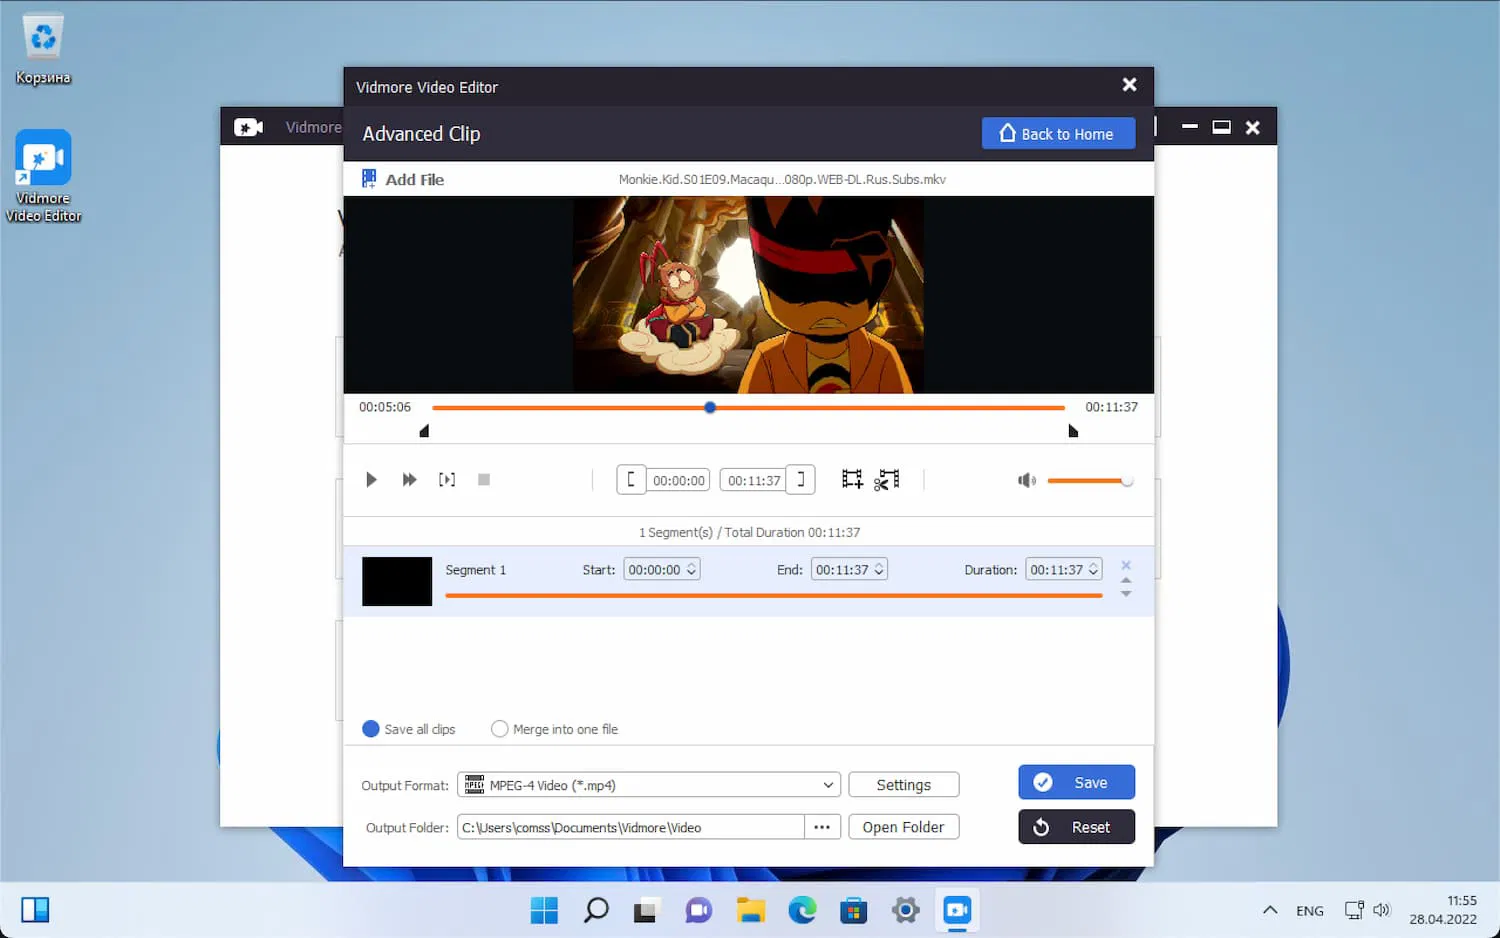Close the Vidmore Video Editor dialog
The height and width of the screenshot is (938, 1500).
click(x=1129, y=85)
